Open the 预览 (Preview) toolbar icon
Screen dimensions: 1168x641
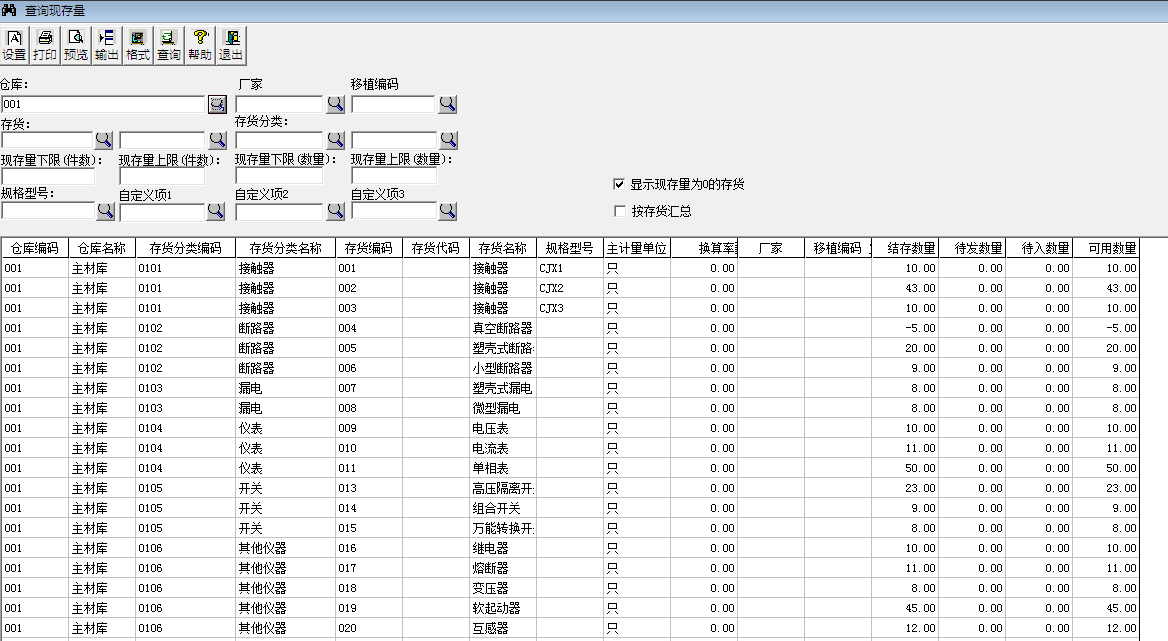coord(75,45)
